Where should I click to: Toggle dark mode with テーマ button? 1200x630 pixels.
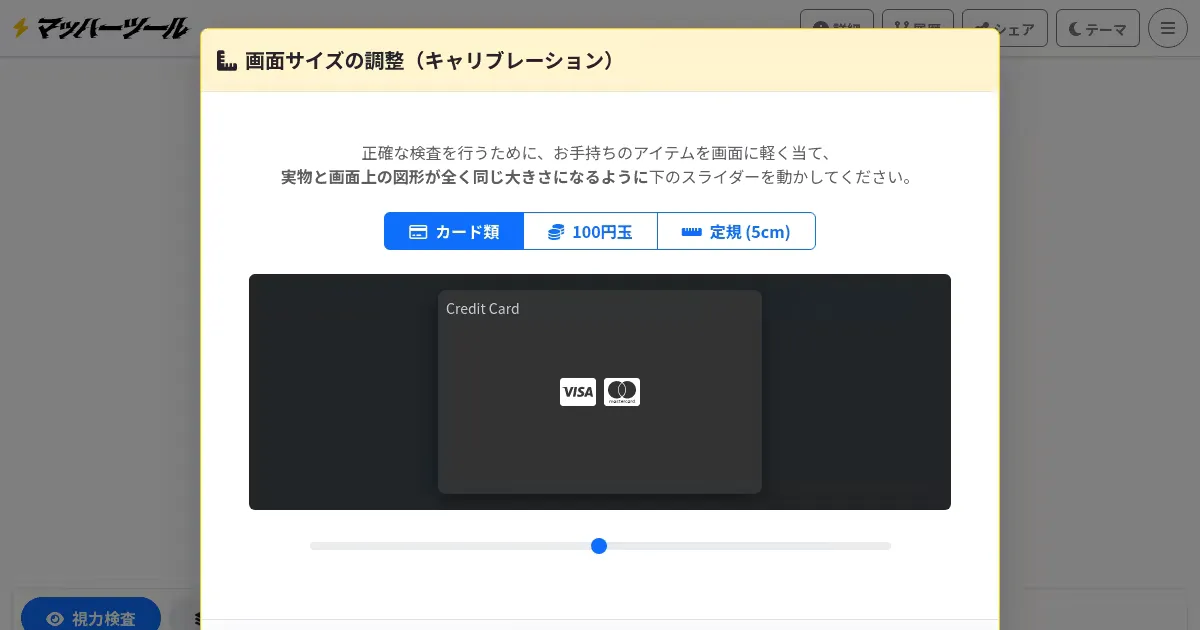pos(1097,28)
